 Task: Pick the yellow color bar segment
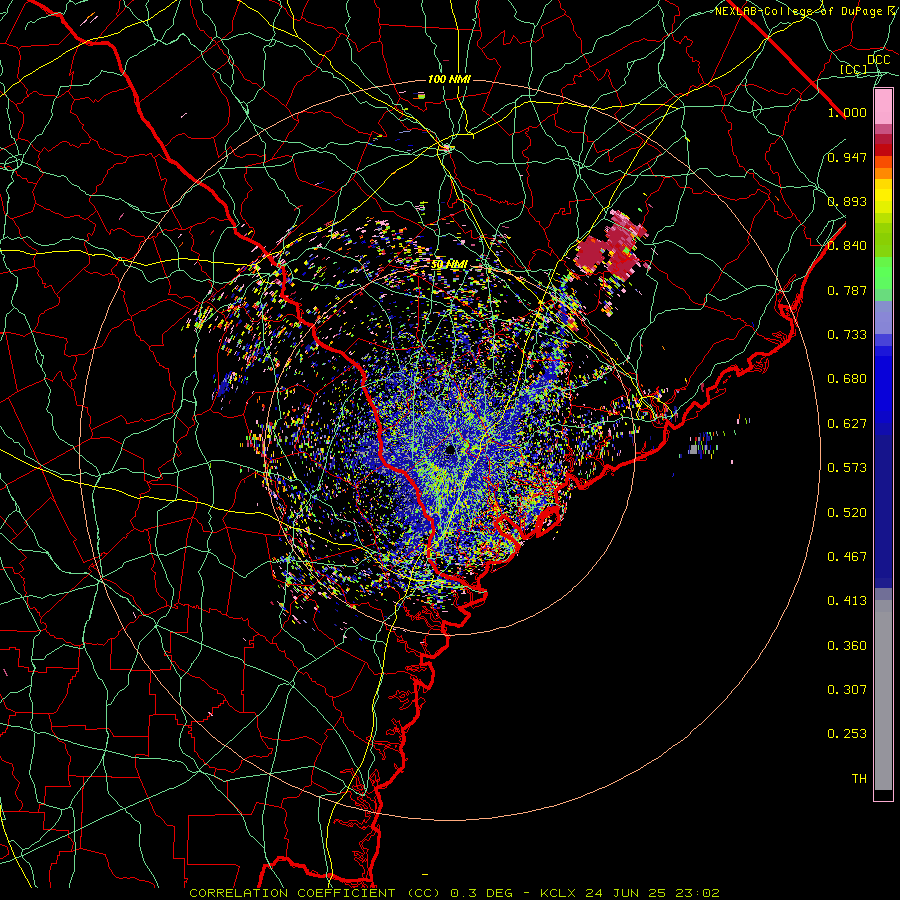click(883, 196)
